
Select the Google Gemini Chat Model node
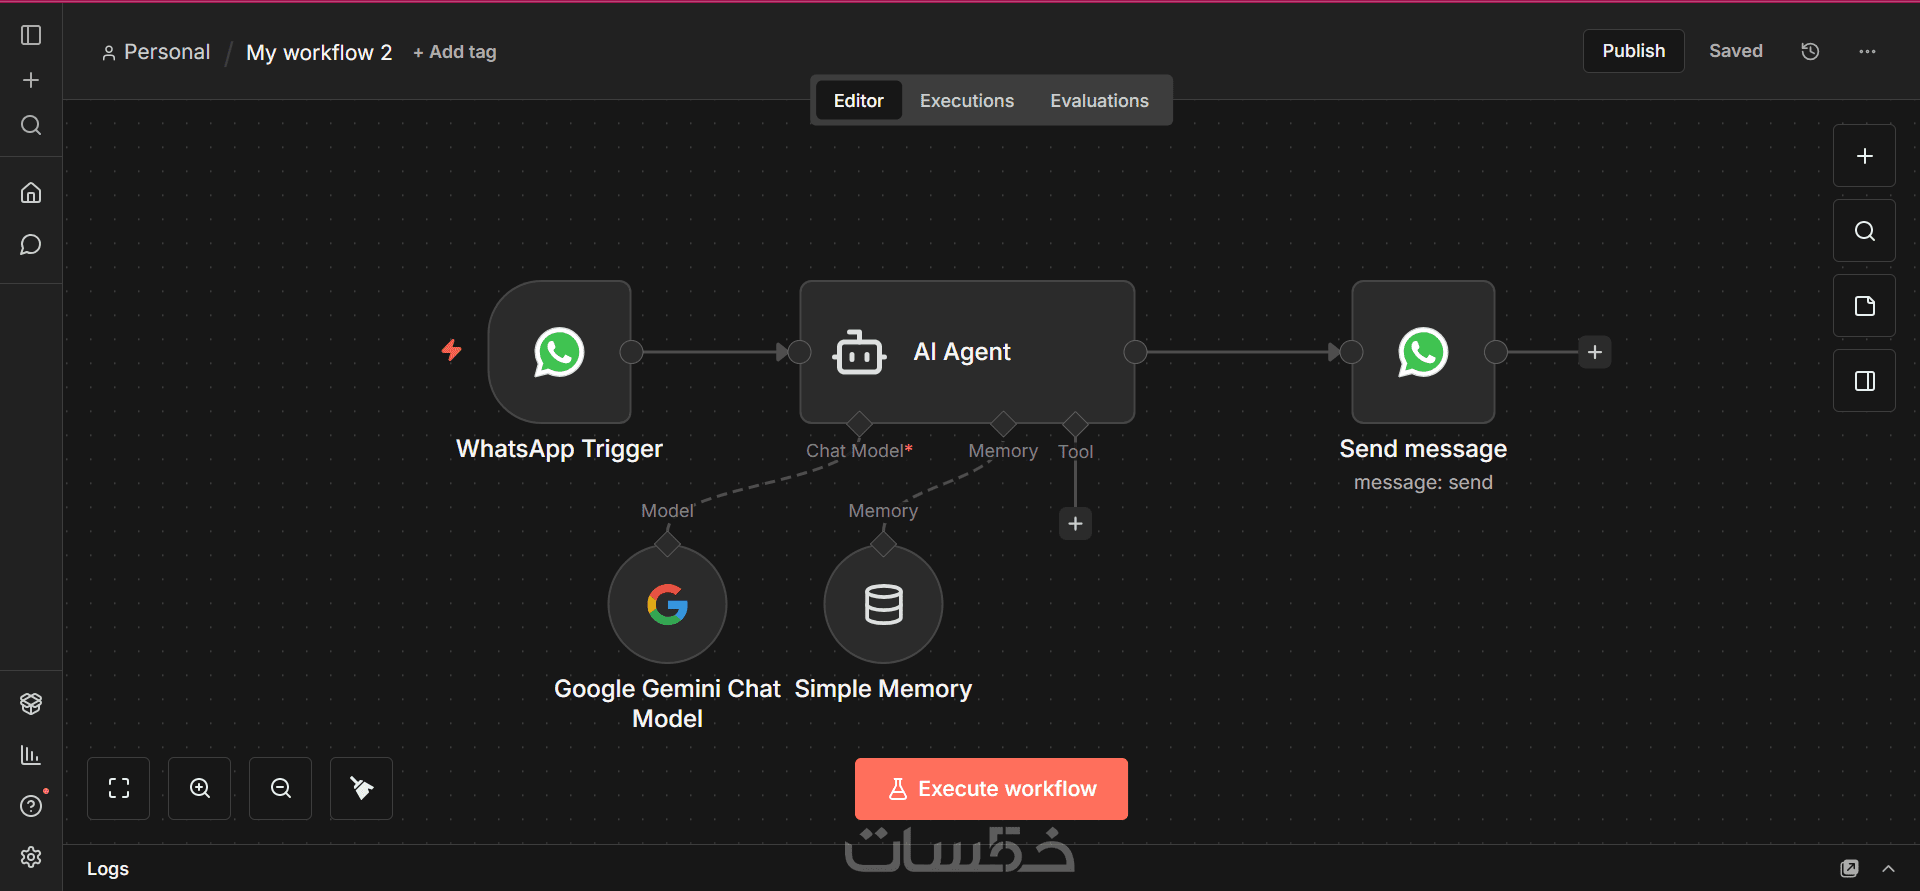coord(667,604)
